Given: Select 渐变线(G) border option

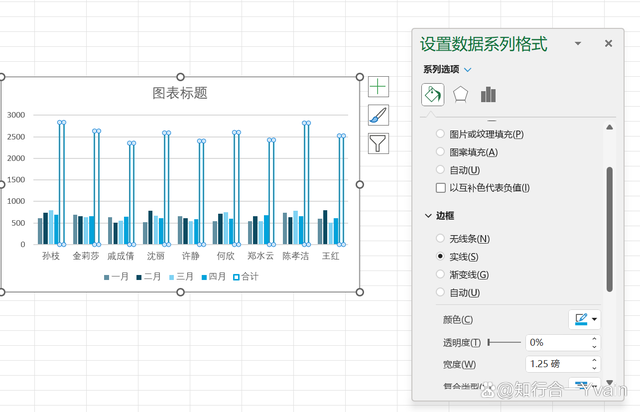Looking at the screenshot, I should [x=440, y=274].
